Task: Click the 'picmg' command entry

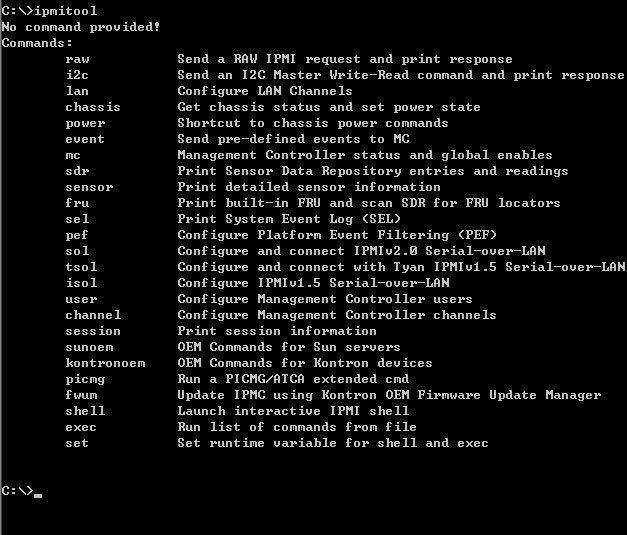Action: 85,379
